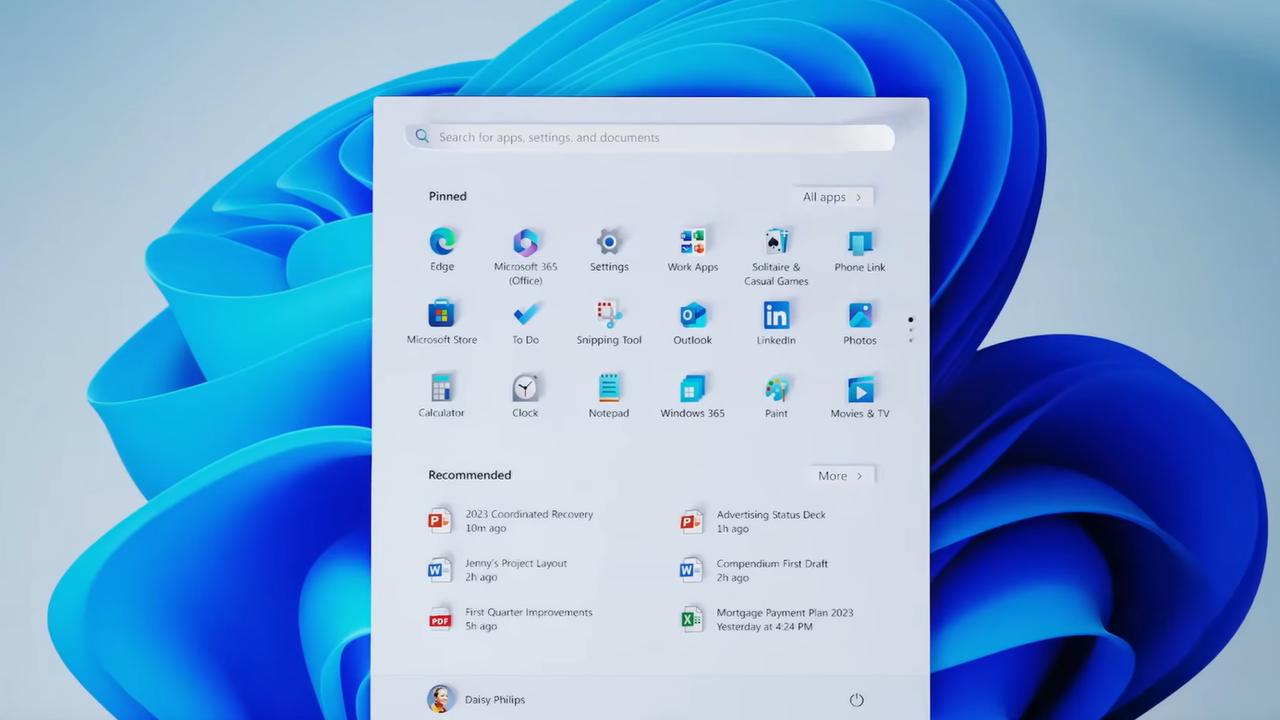Open Mortgage Payment Plan 2023 spreadsheet

pos(767,619)
